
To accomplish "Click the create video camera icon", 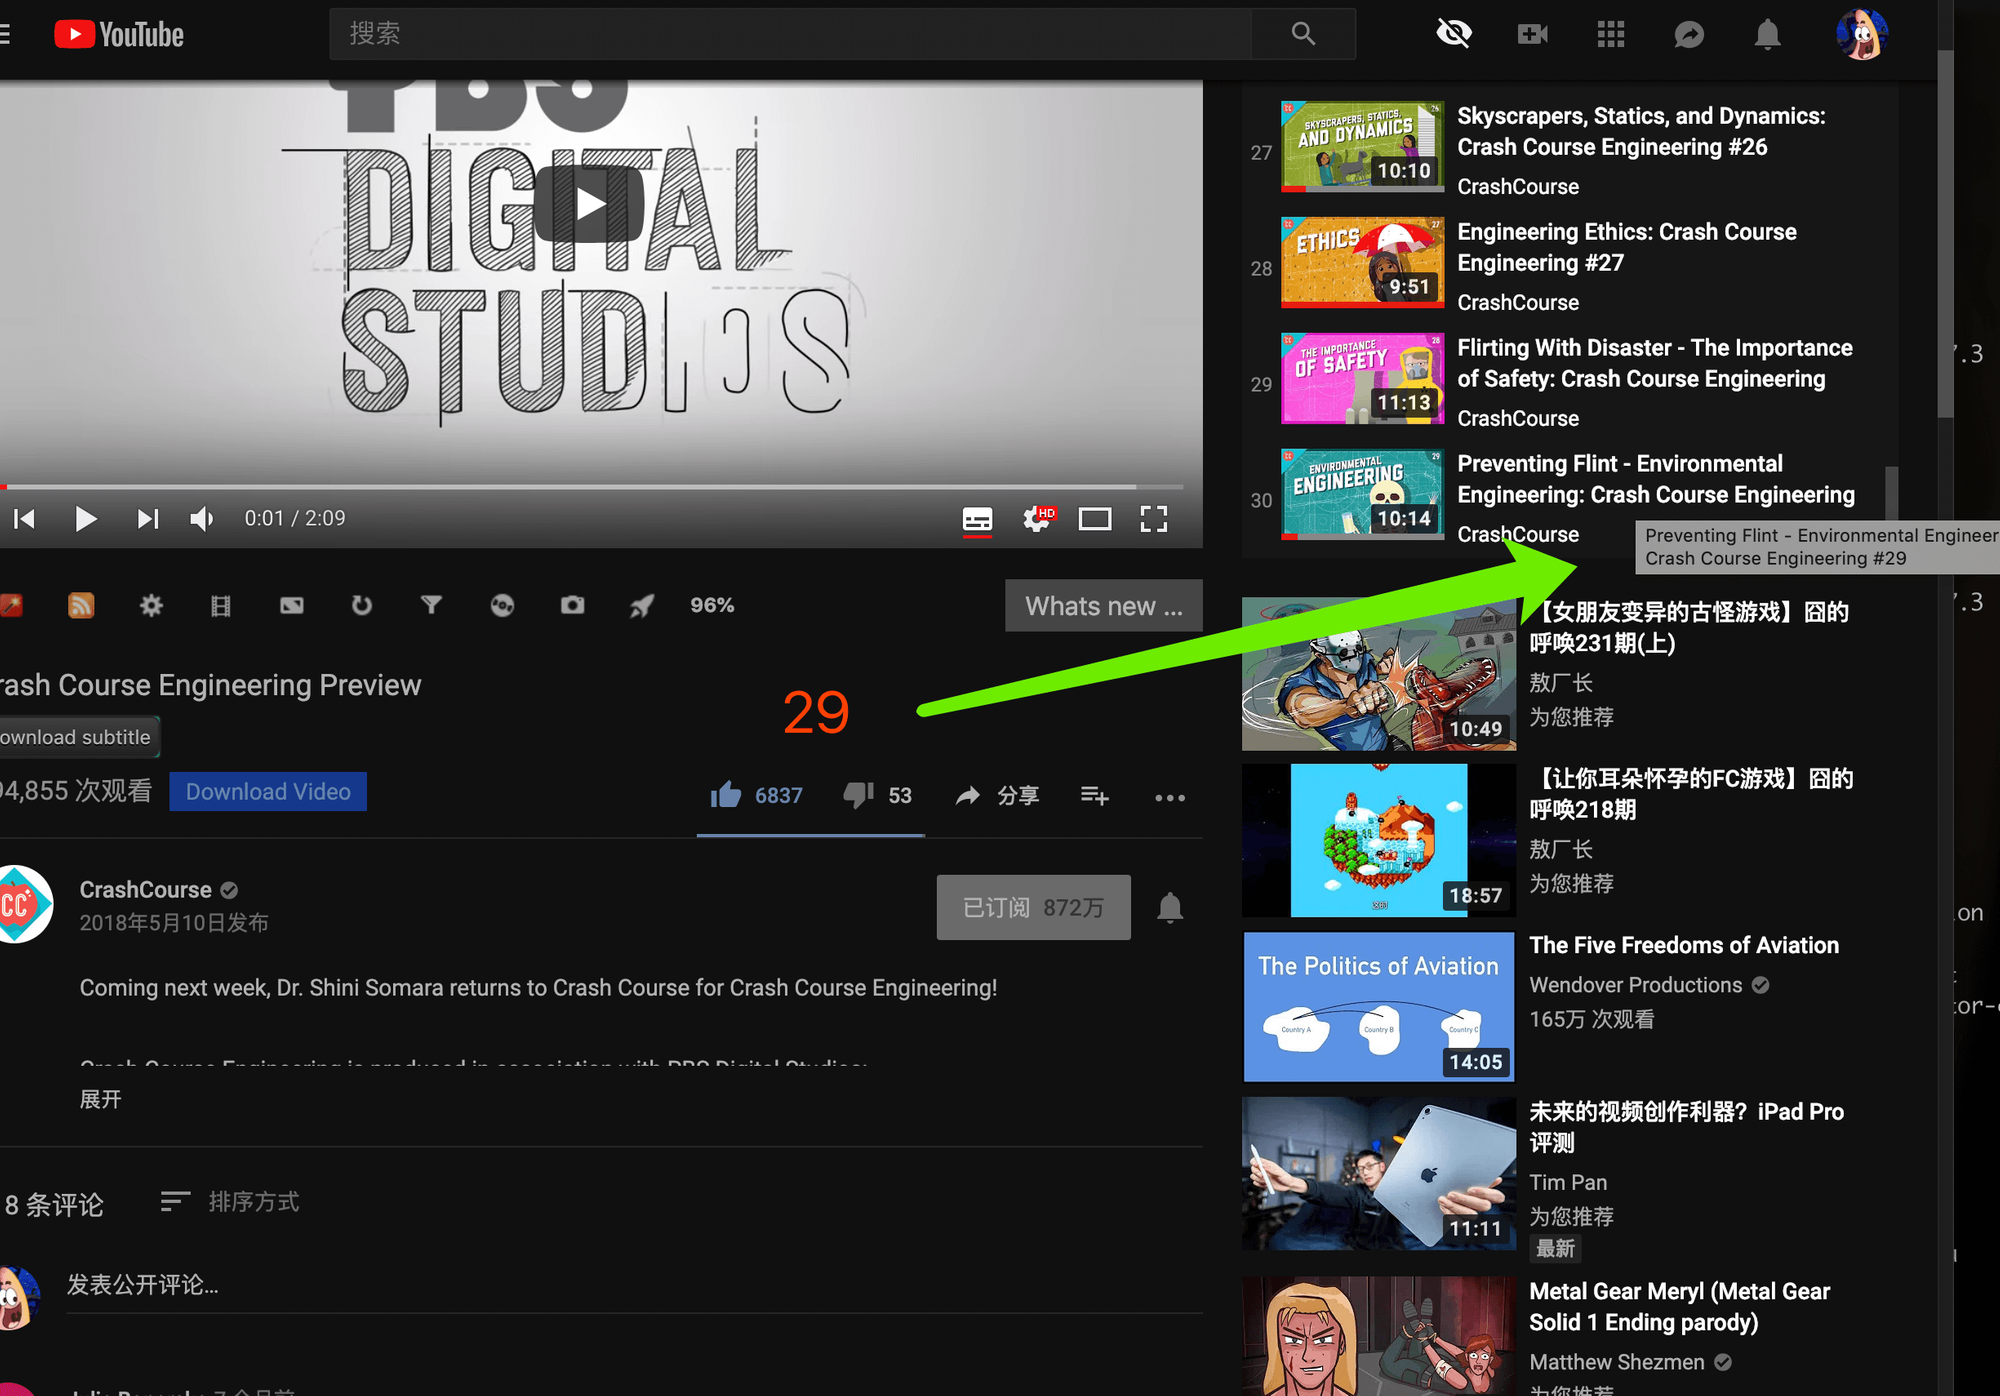I will [1531, 34].
